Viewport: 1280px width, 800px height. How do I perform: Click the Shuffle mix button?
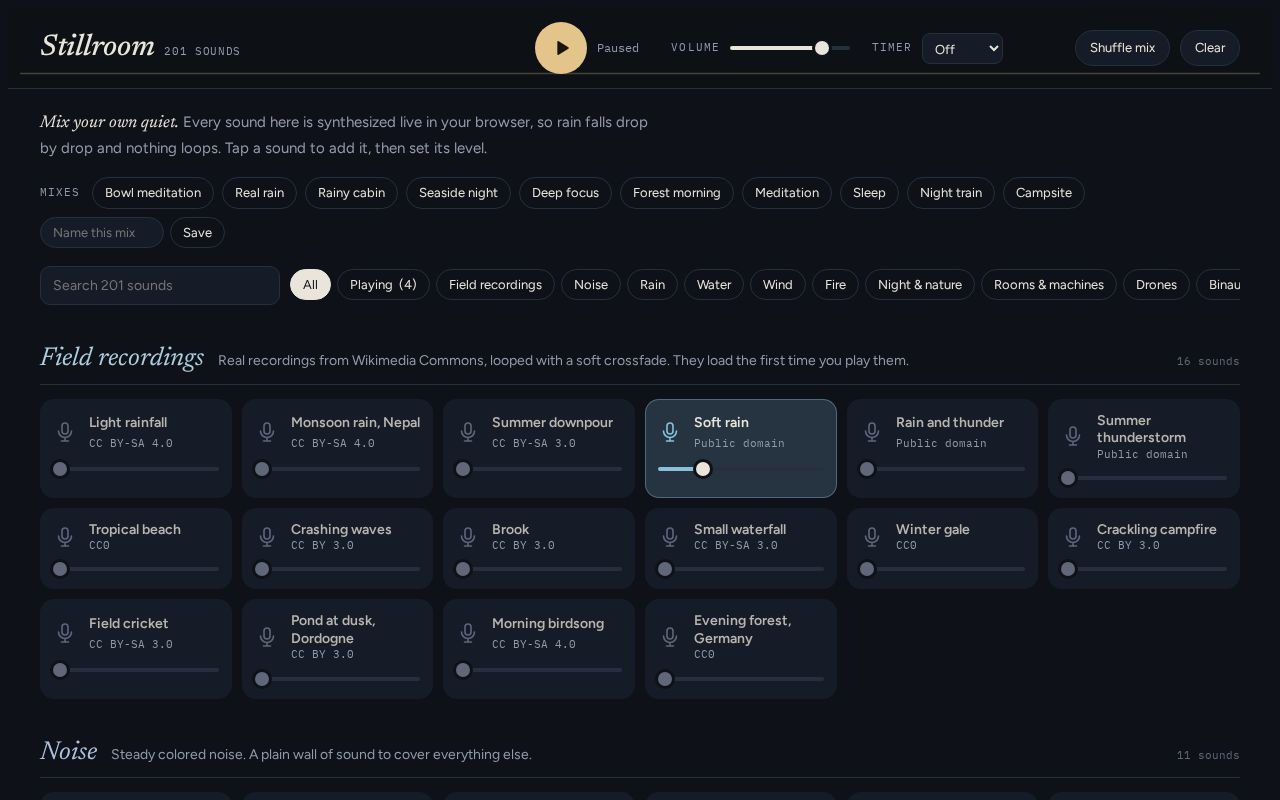click(1122, 48)
